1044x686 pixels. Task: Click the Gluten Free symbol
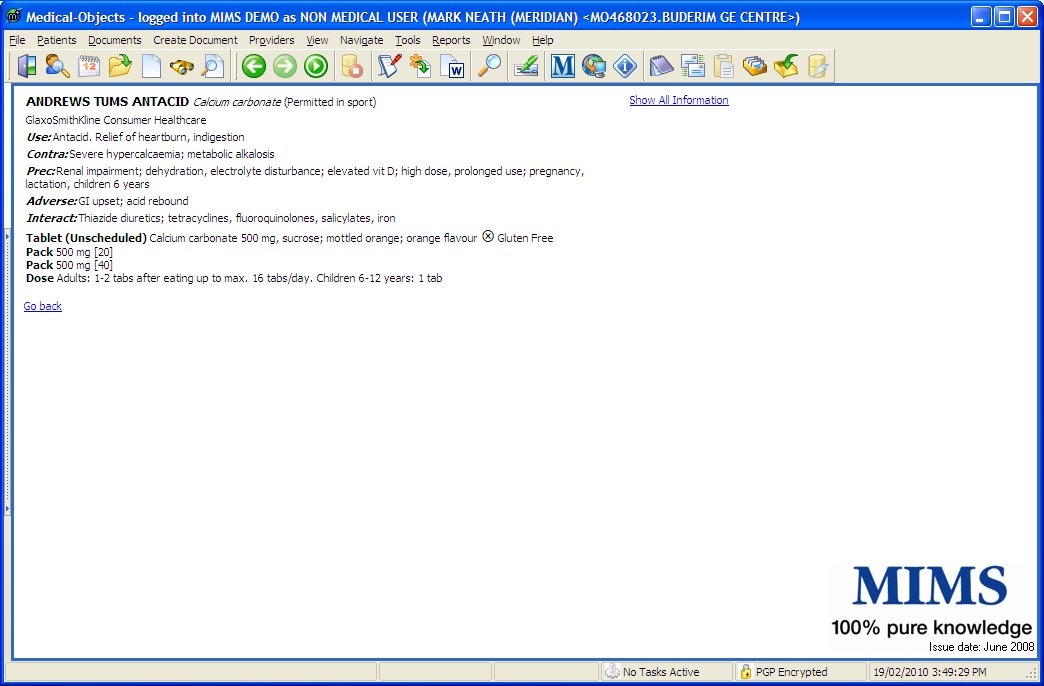(x=488, y=236)
